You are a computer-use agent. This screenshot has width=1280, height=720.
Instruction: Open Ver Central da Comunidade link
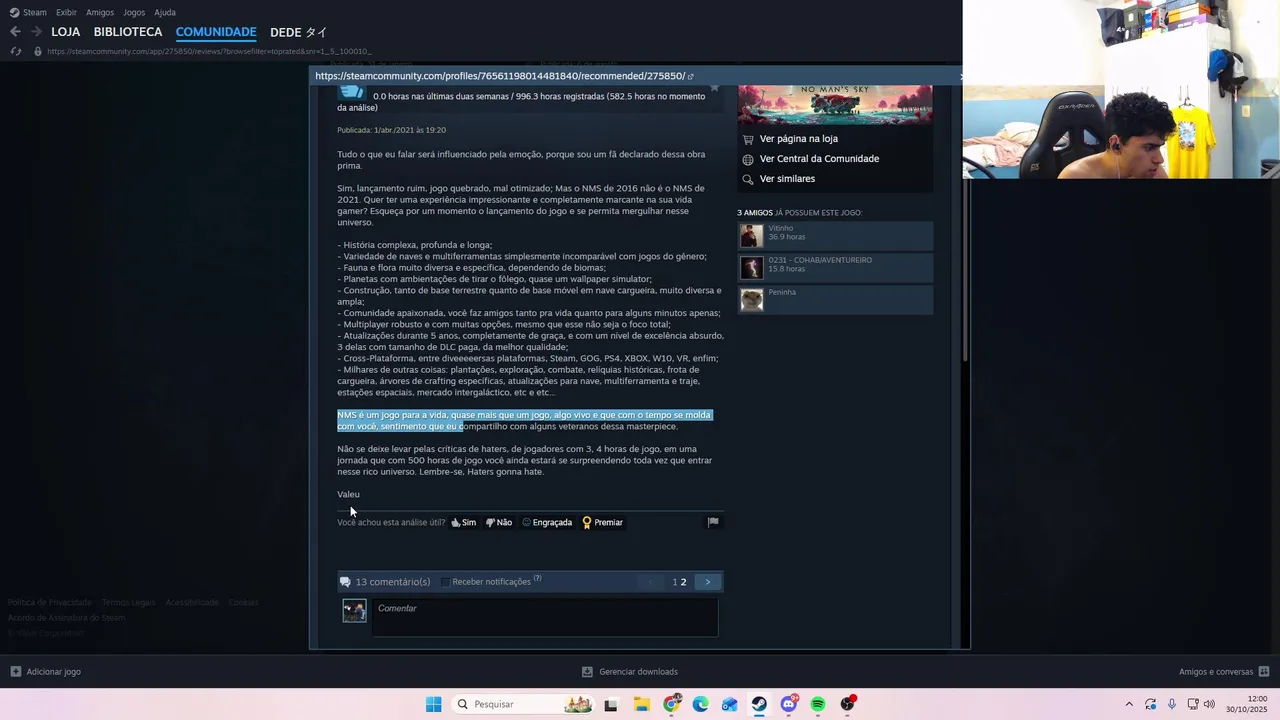819,159
